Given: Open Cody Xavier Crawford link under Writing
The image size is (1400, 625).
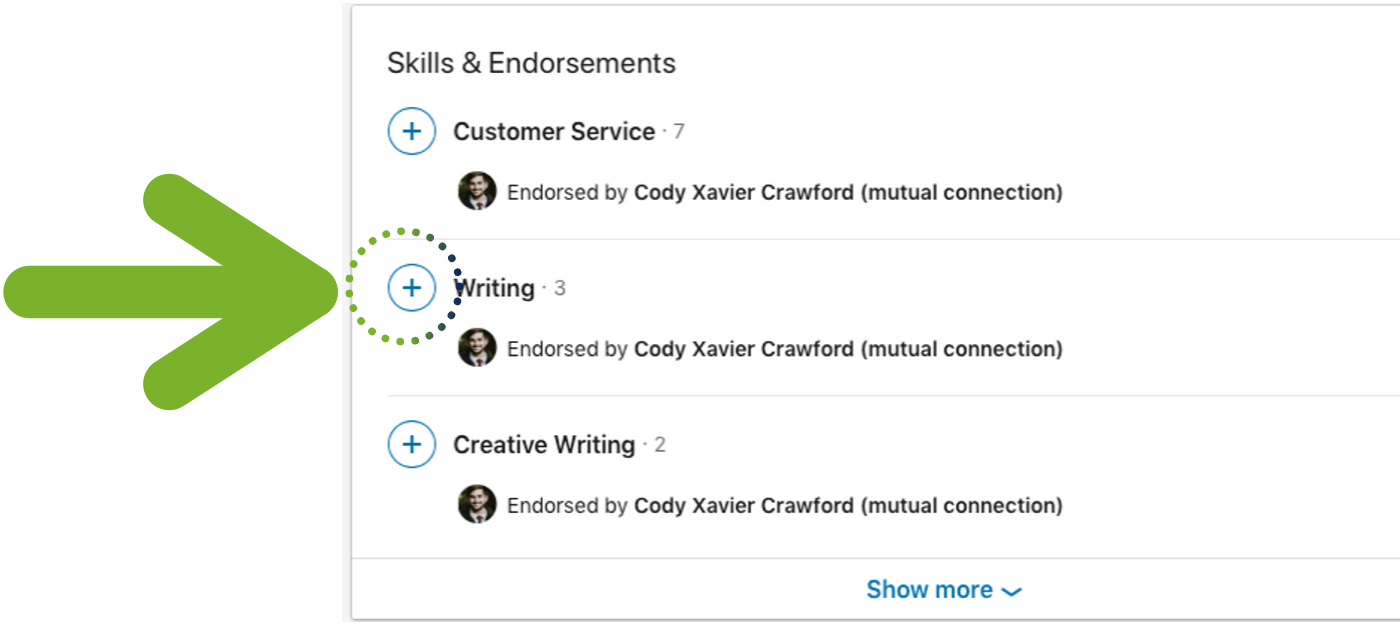Looking at the screenshot, I should point(744,349).
